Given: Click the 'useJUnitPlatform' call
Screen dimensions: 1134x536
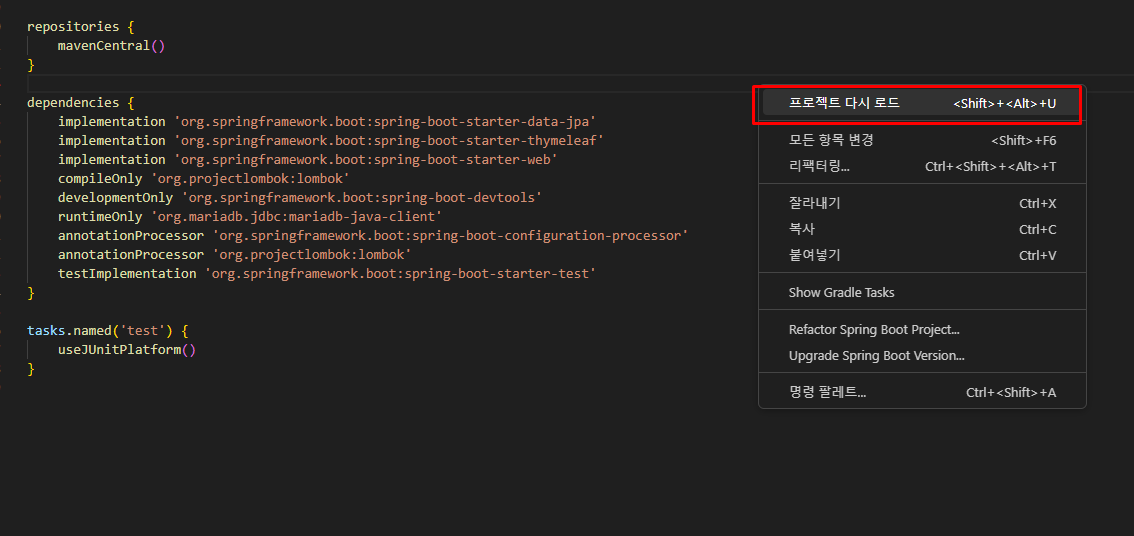Looking at the screenshot, I should [119, 349].
